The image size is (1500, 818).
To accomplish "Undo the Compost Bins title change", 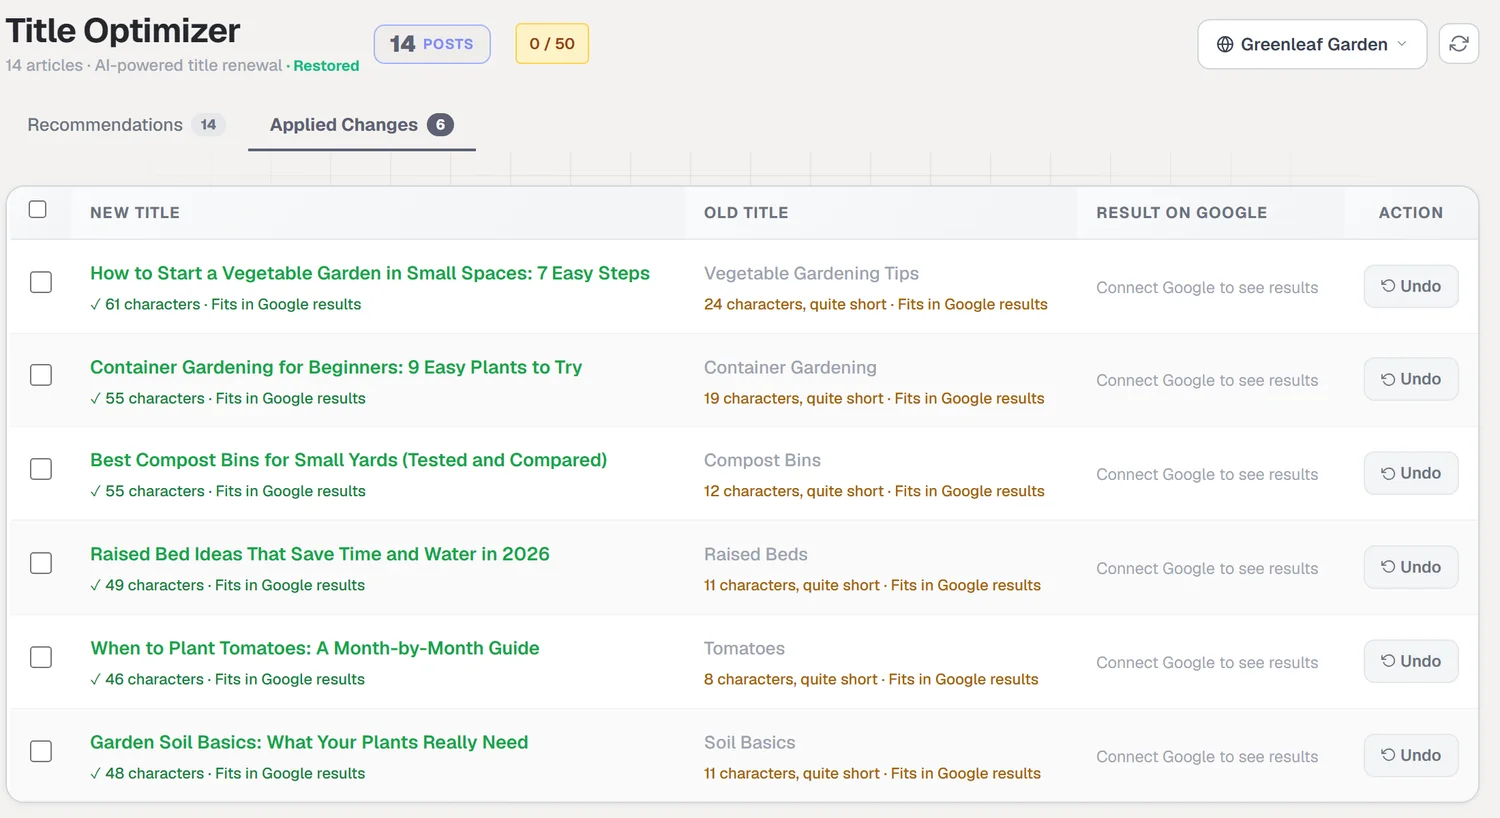I will [1411, 473].
